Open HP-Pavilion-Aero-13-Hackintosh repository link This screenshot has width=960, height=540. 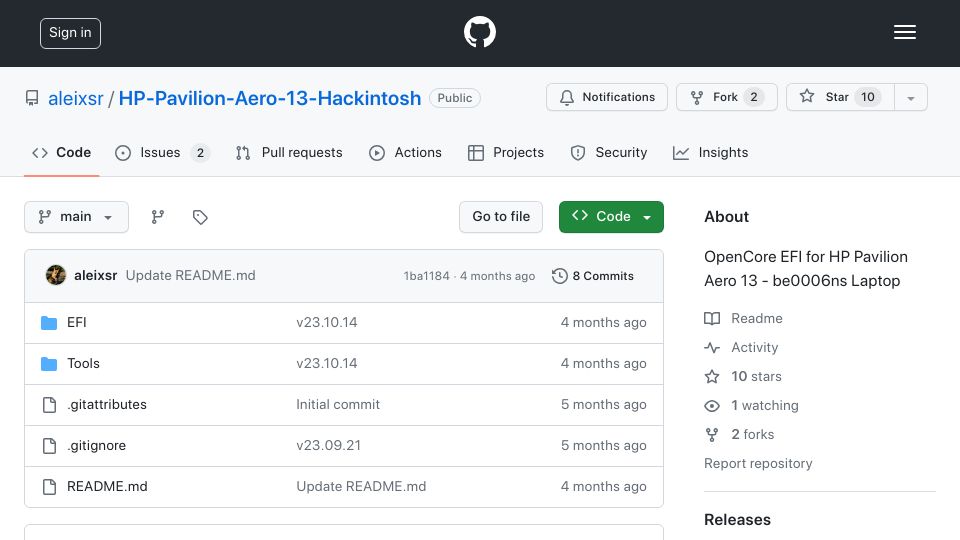269,99
